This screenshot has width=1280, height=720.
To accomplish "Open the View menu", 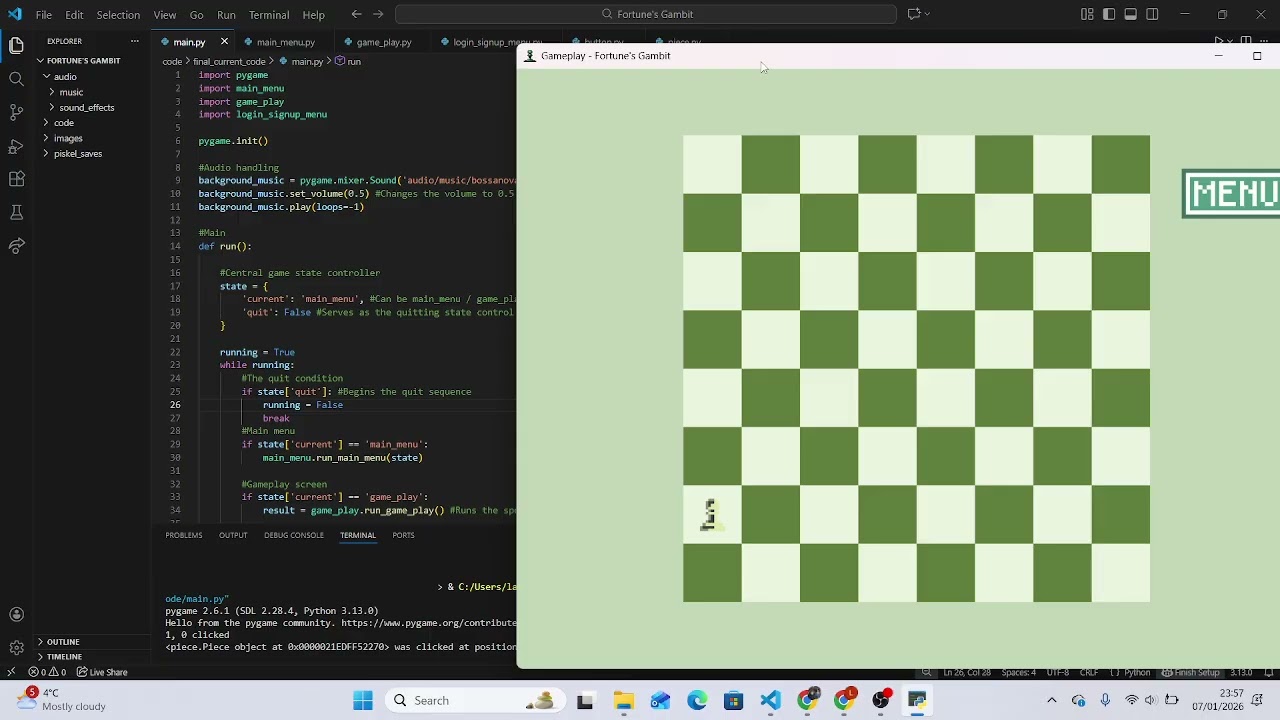I will (x=165, y=15).
